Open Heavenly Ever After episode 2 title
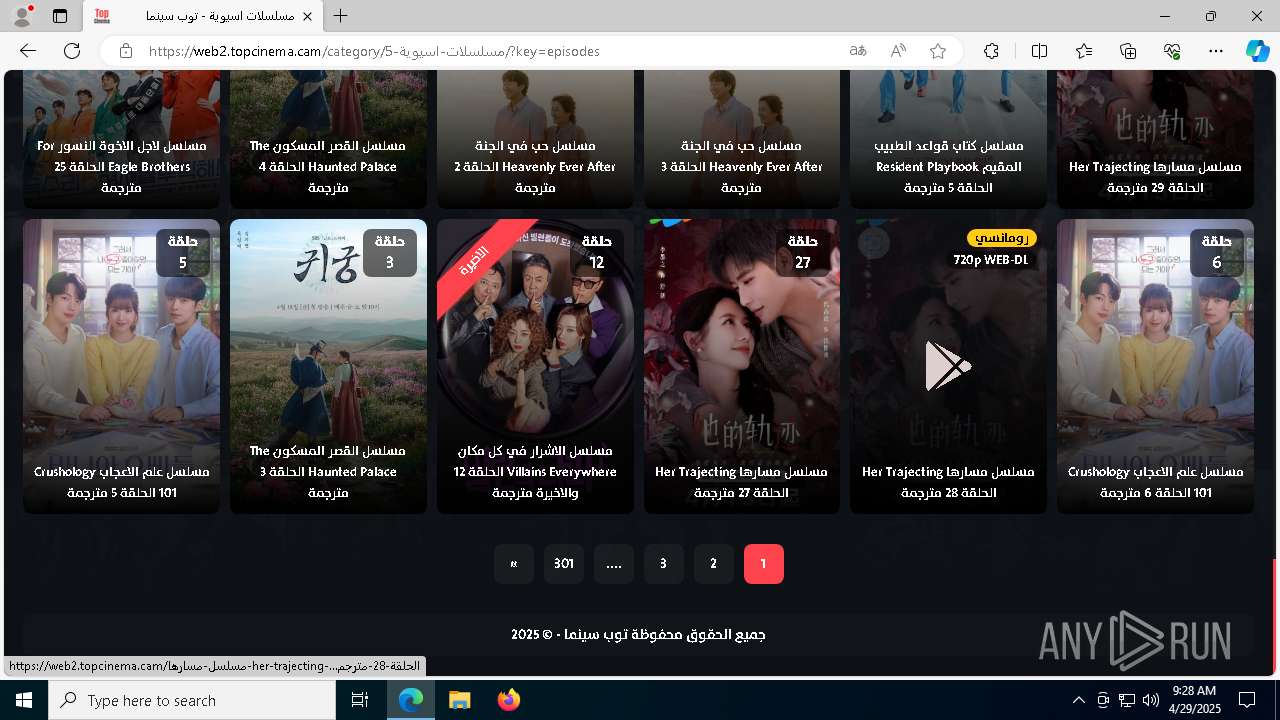This screenshot has width=1280, height=720. pos(535,166)
